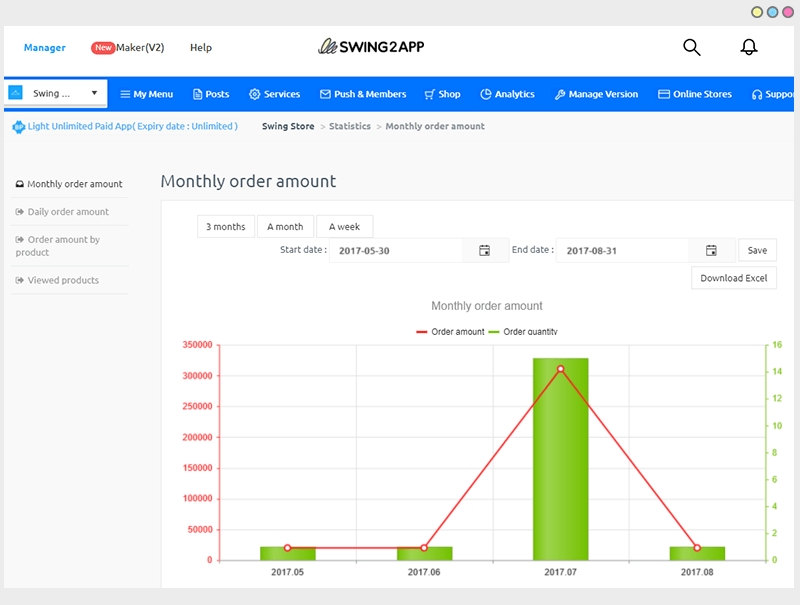Toggle the Order quantity legend series
Screen dimensions: 800x605
pos(523,332)
